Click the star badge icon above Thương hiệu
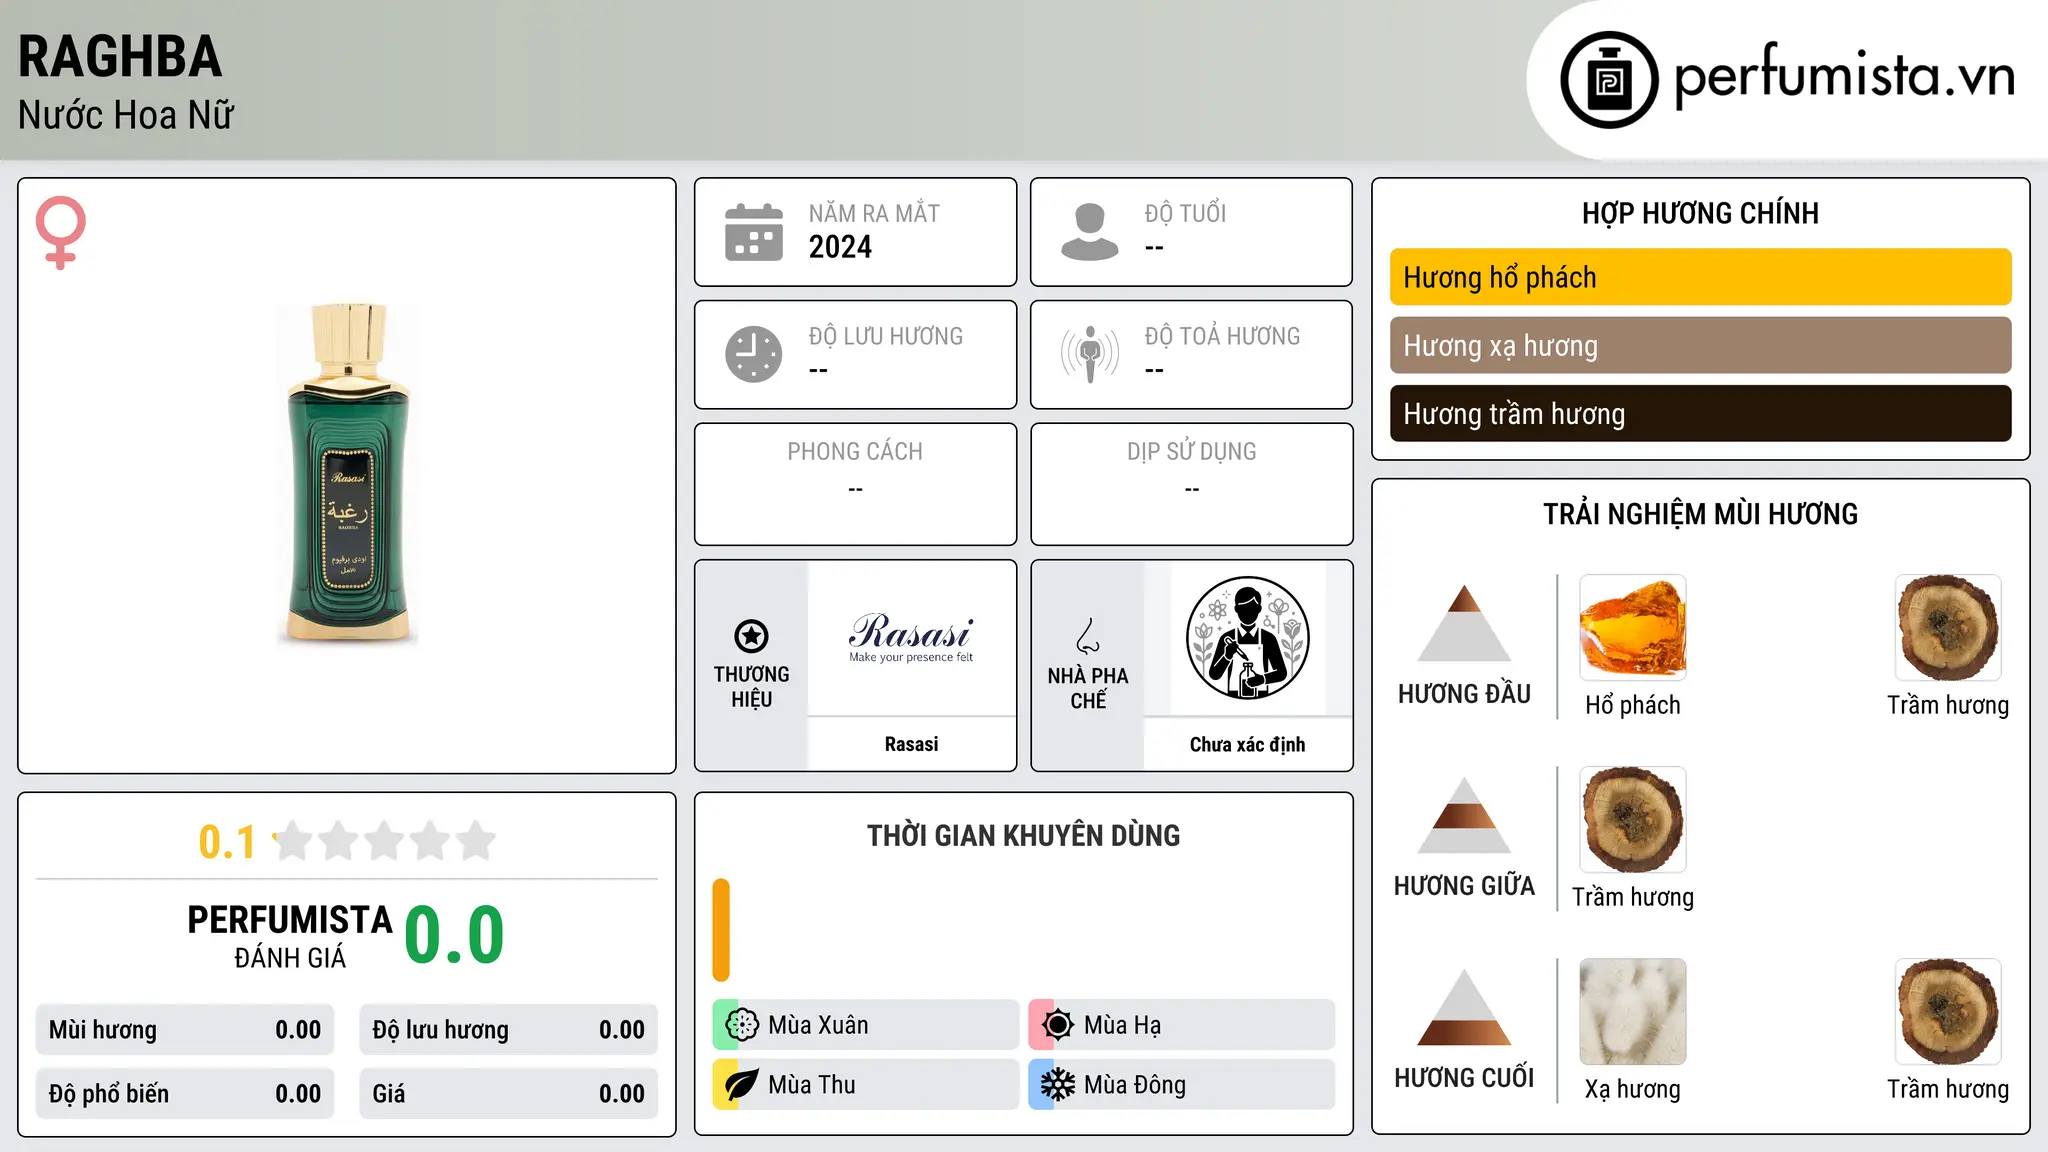This screenshot has width=2048, height=1152. click(751, 636)
